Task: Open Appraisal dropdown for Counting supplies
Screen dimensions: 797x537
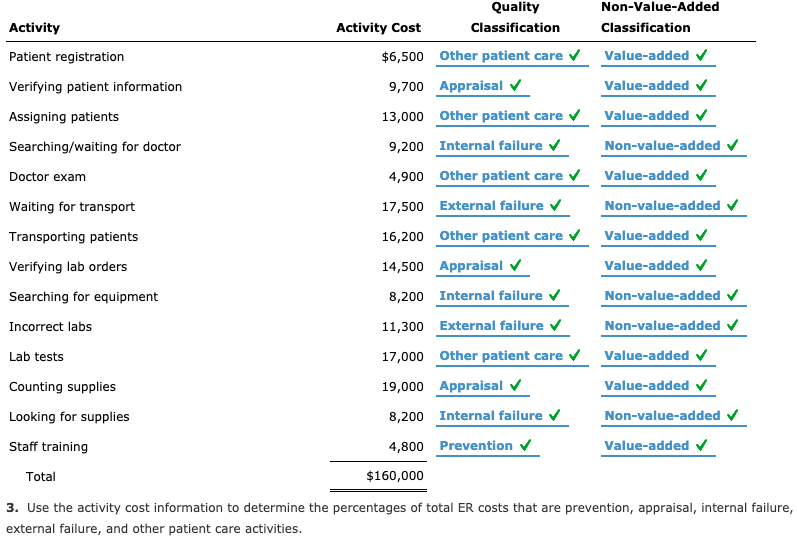Action: coord(482,386)
